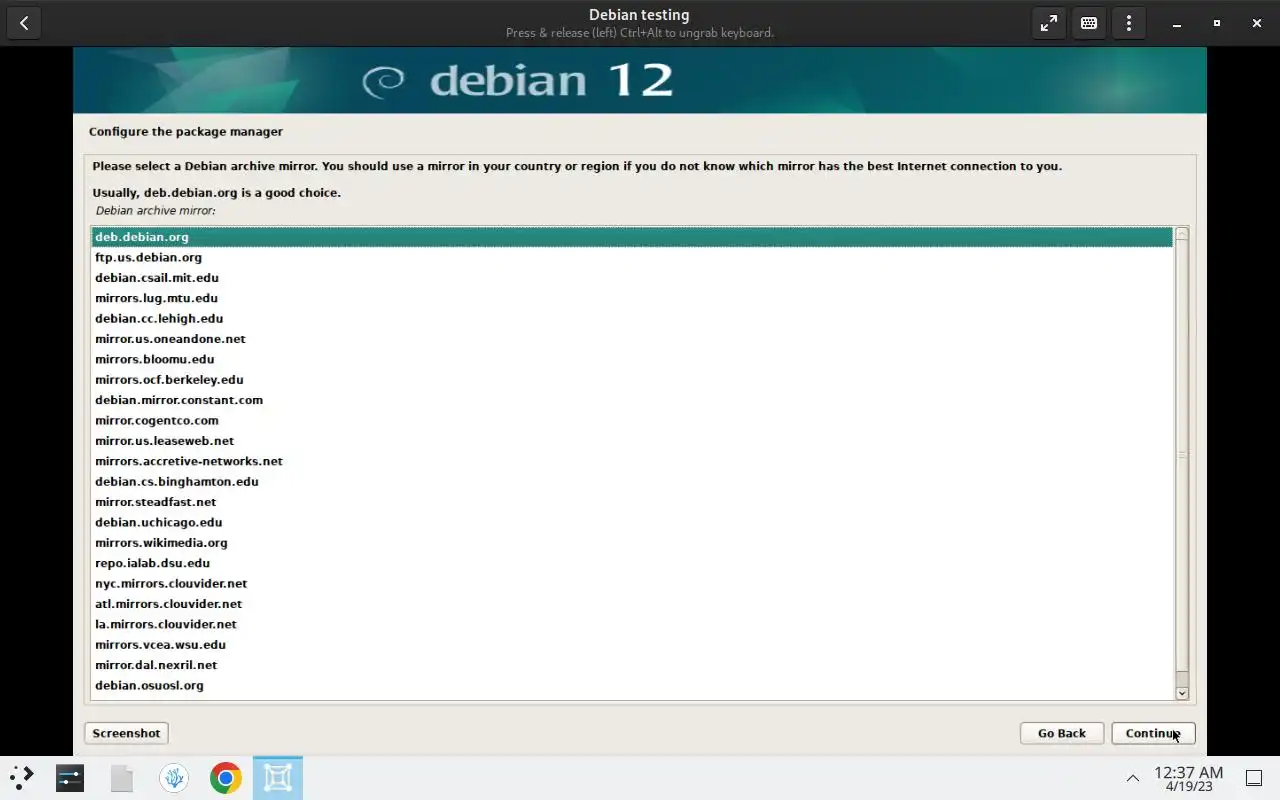Click the mirror list scroll down arrow
Image resolution: width=1280 pixels, height=800 pixels.
tap(1182, 693)
